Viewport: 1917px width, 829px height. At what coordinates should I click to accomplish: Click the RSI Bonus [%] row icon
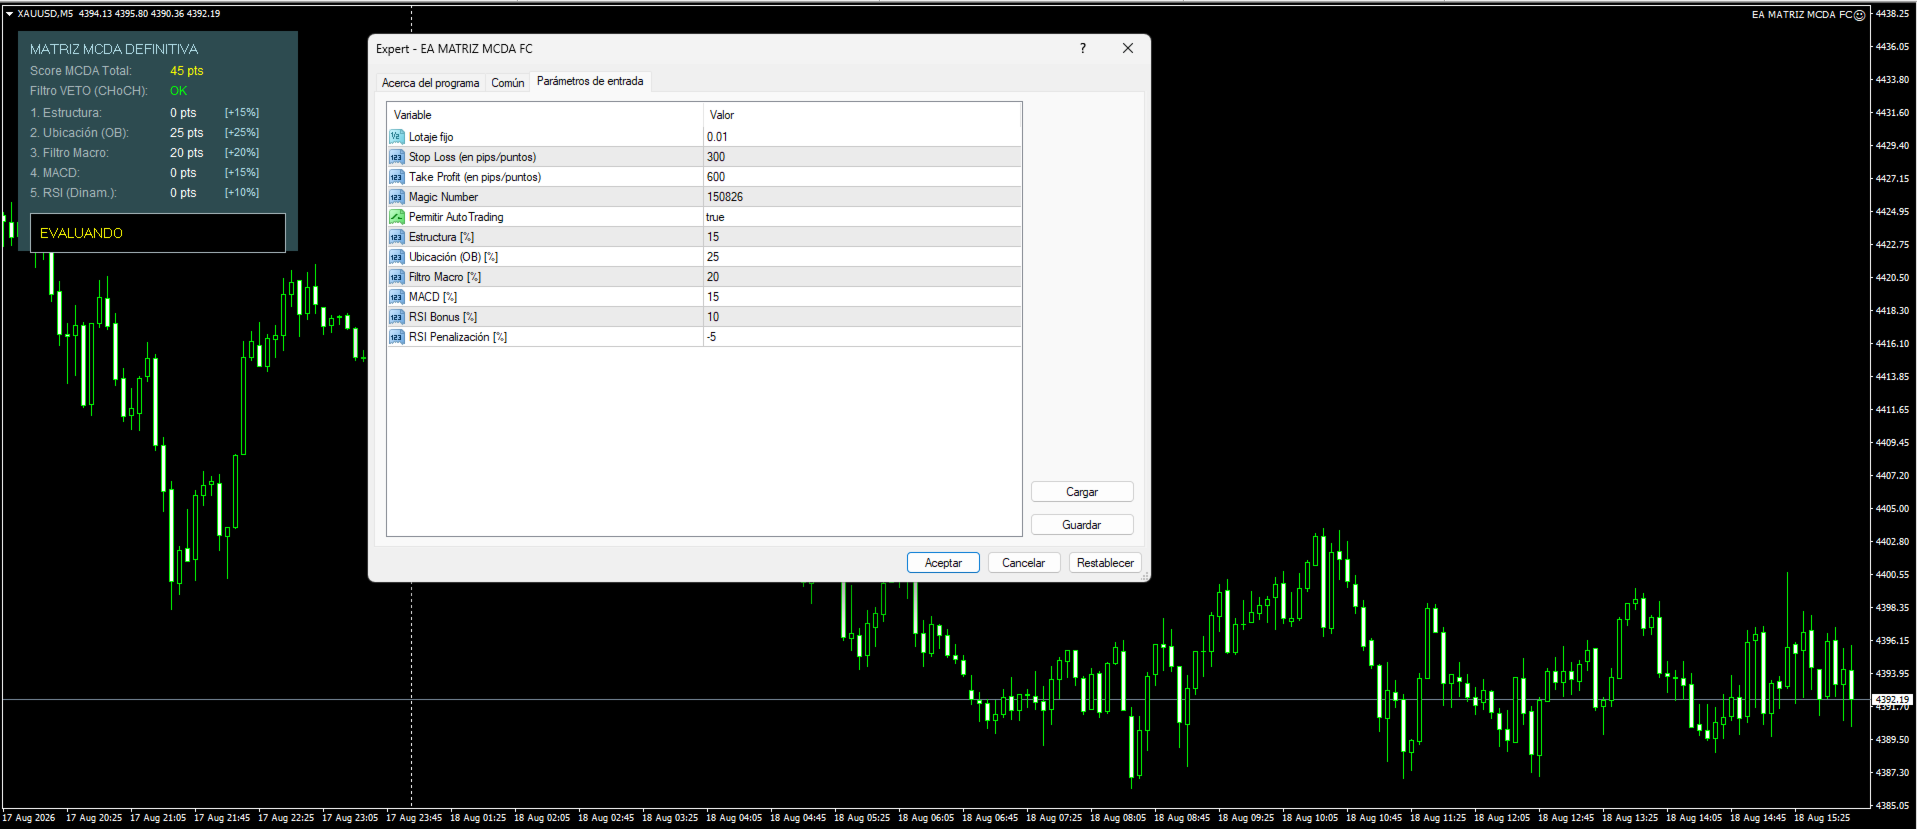pos(397,317)
